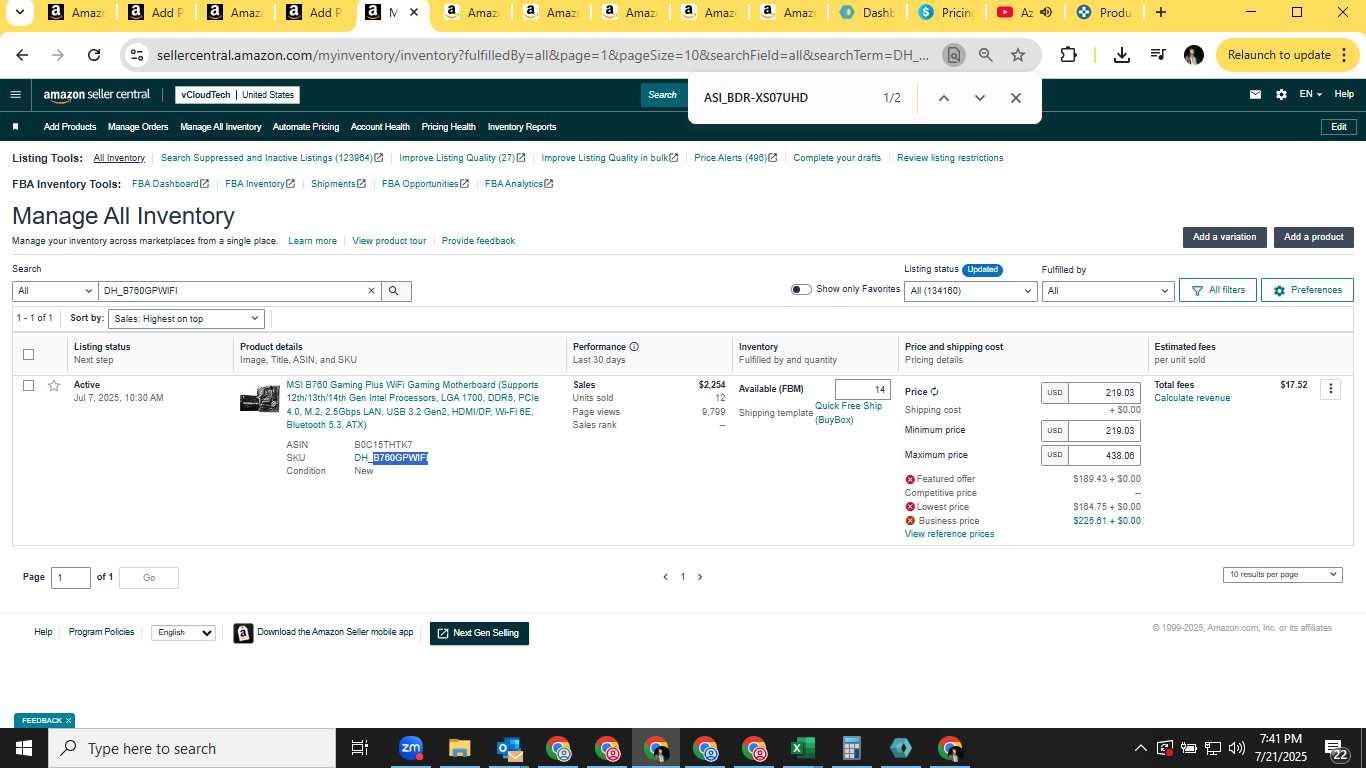The image size is (1366, 768).
Task: Open the All filters button
Action: 1217,290
